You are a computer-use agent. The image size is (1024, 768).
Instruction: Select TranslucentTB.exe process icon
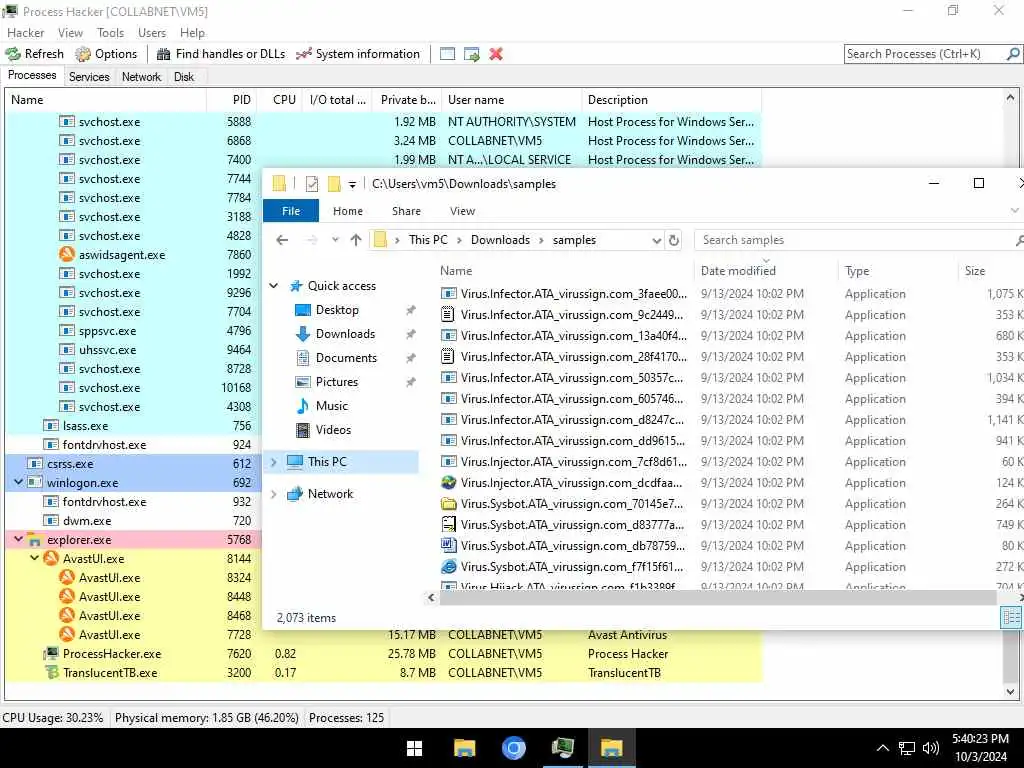[51, 672]
